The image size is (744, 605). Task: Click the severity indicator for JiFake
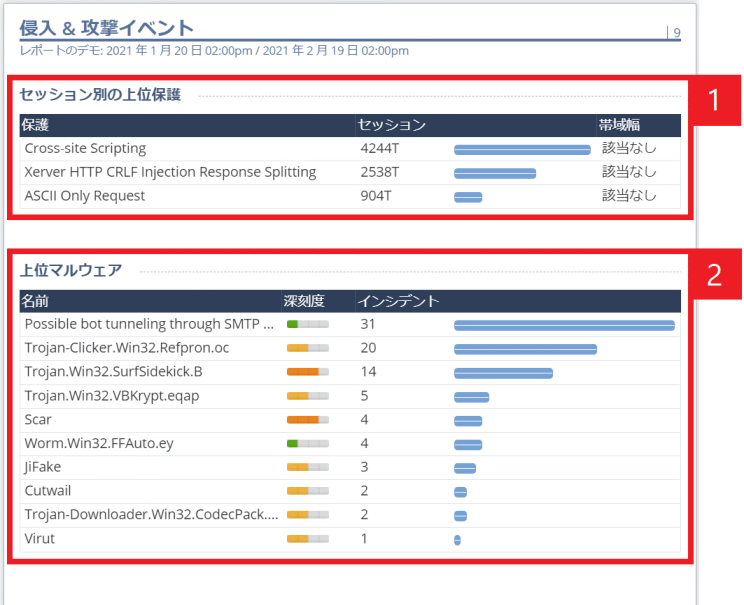tap(307, 467)
